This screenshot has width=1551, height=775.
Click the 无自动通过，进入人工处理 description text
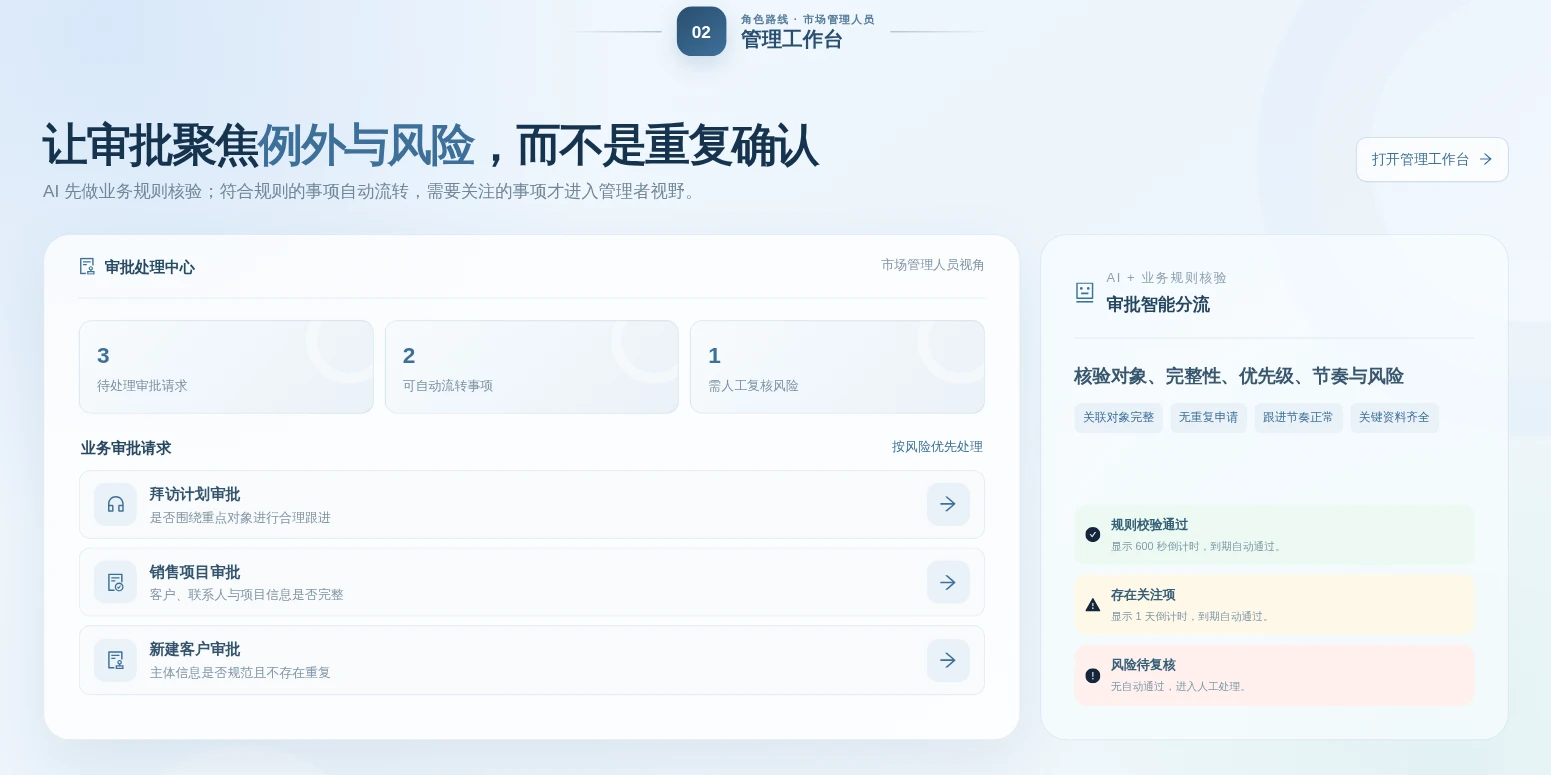click(1180, 687)
